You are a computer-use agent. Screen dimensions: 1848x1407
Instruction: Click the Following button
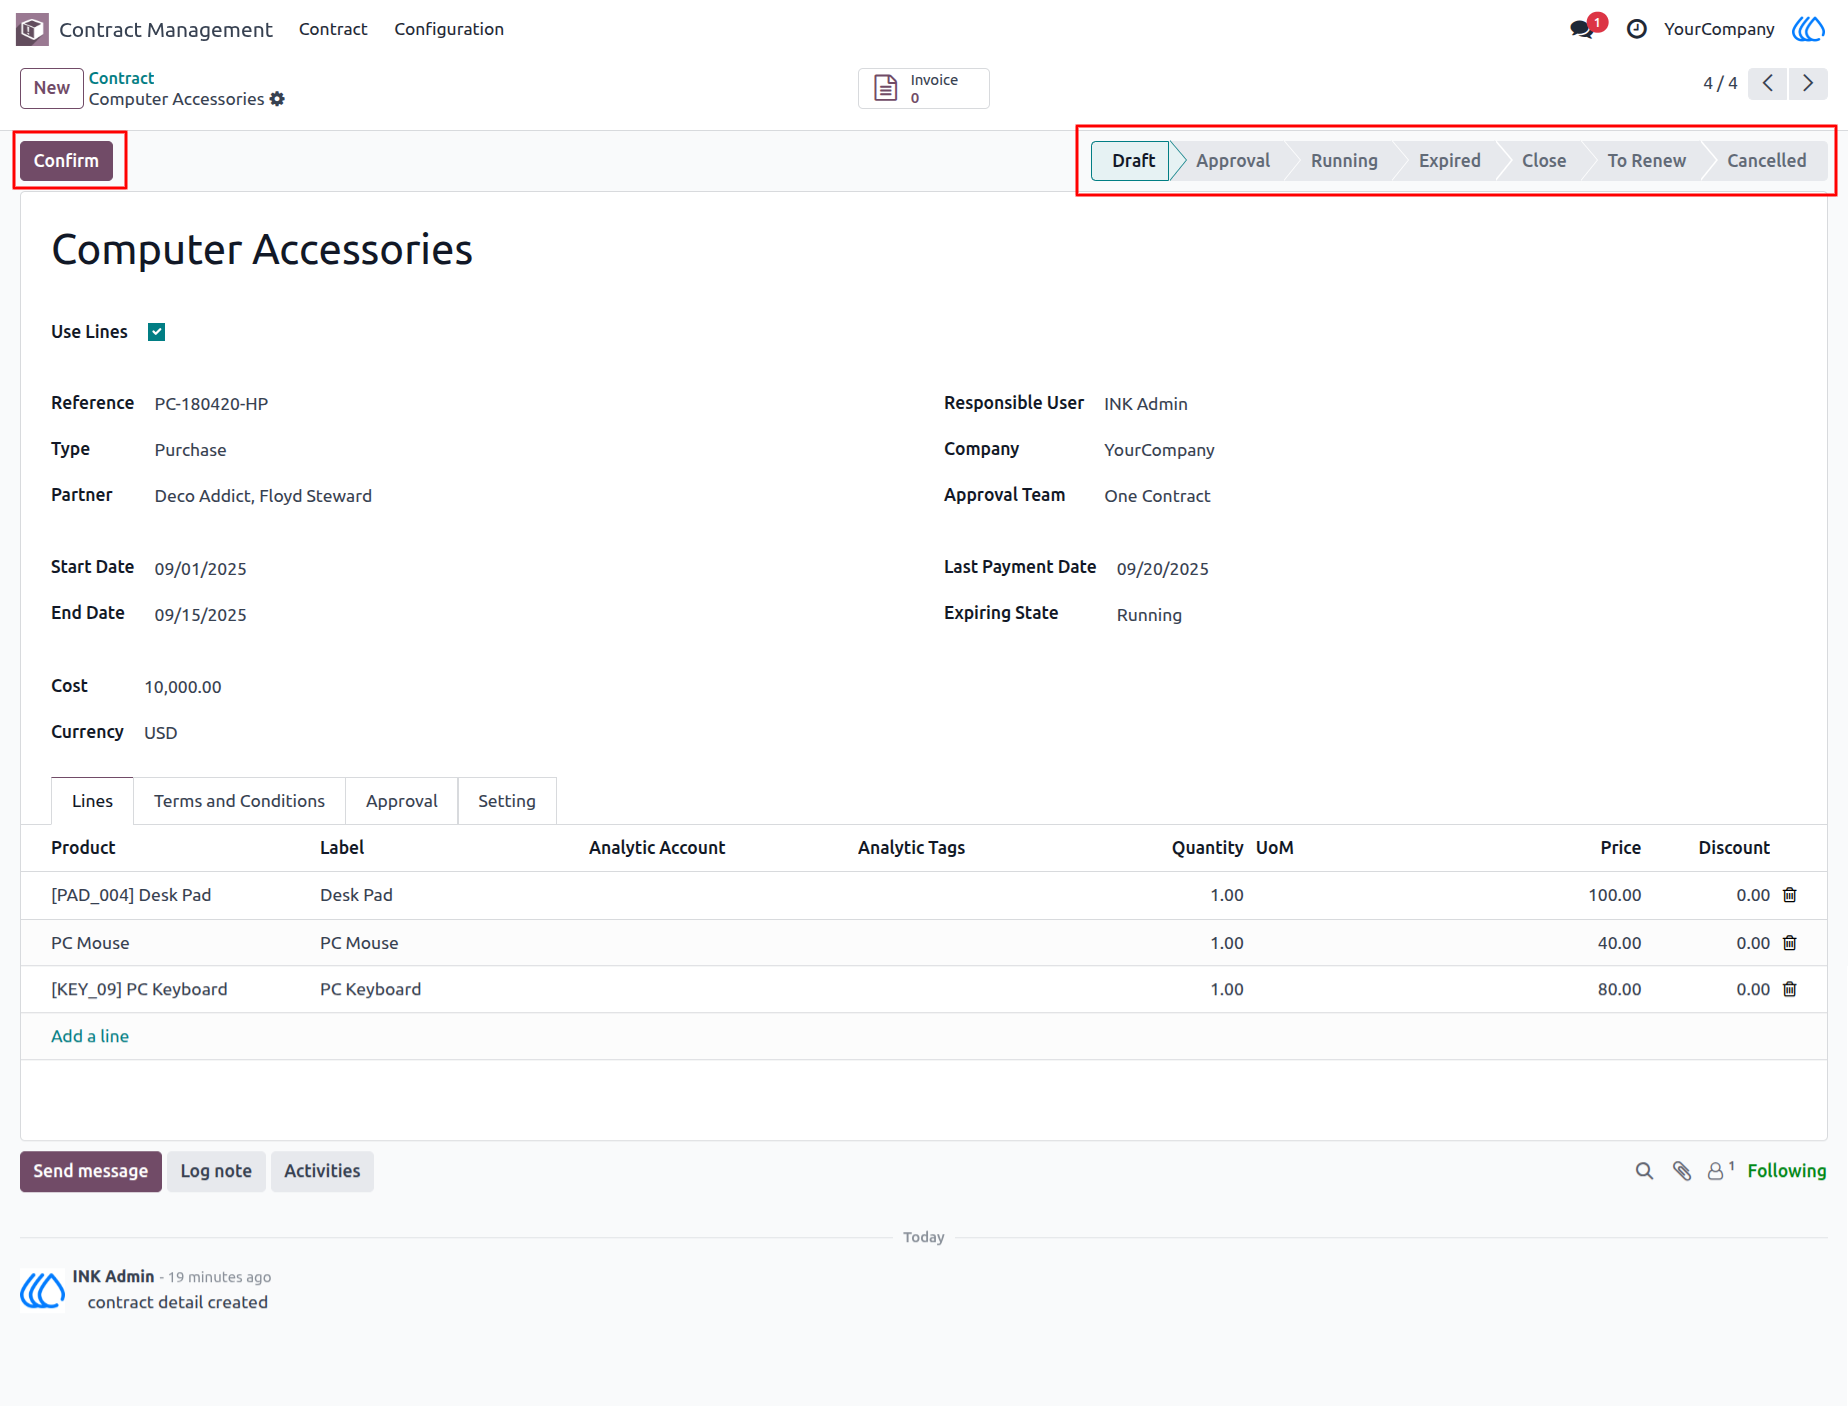coord(1786,1171)
